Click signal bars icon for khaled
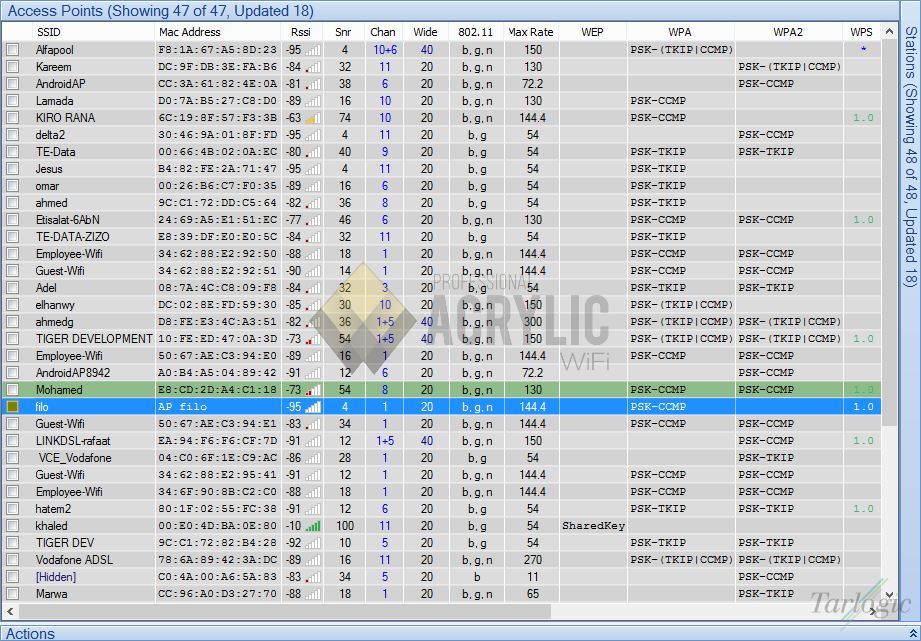 tap(313, 526)
